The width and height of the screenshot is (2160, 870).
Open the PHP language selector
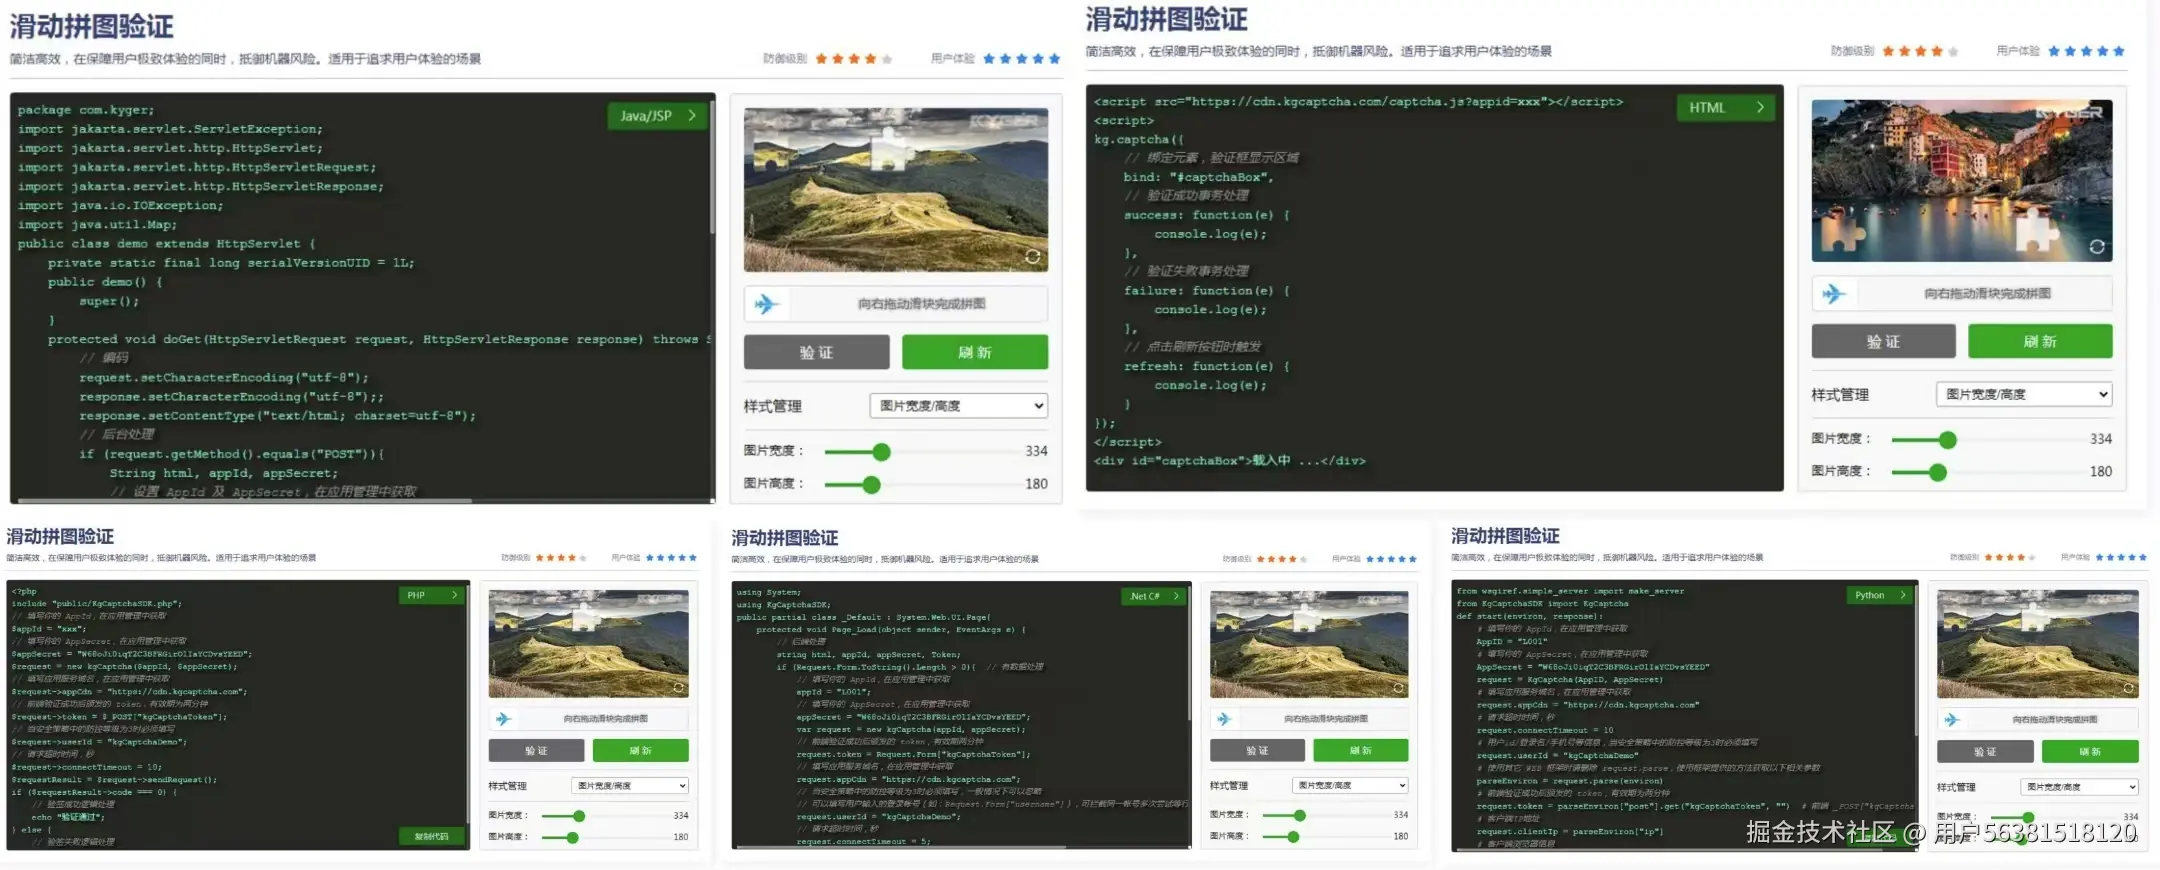431,595
